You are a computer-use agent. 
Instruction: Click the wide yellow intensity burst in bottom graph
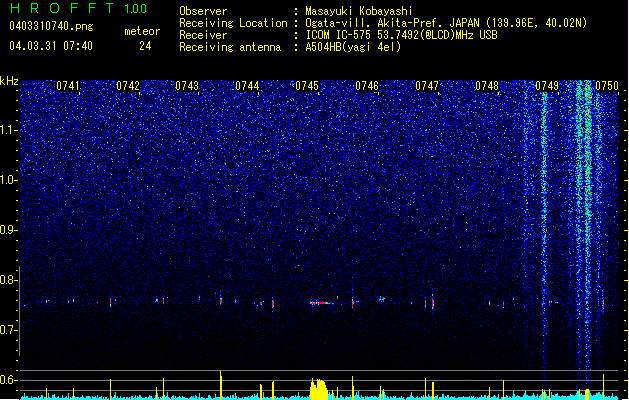pyautogui.click(x=319, y=389)
